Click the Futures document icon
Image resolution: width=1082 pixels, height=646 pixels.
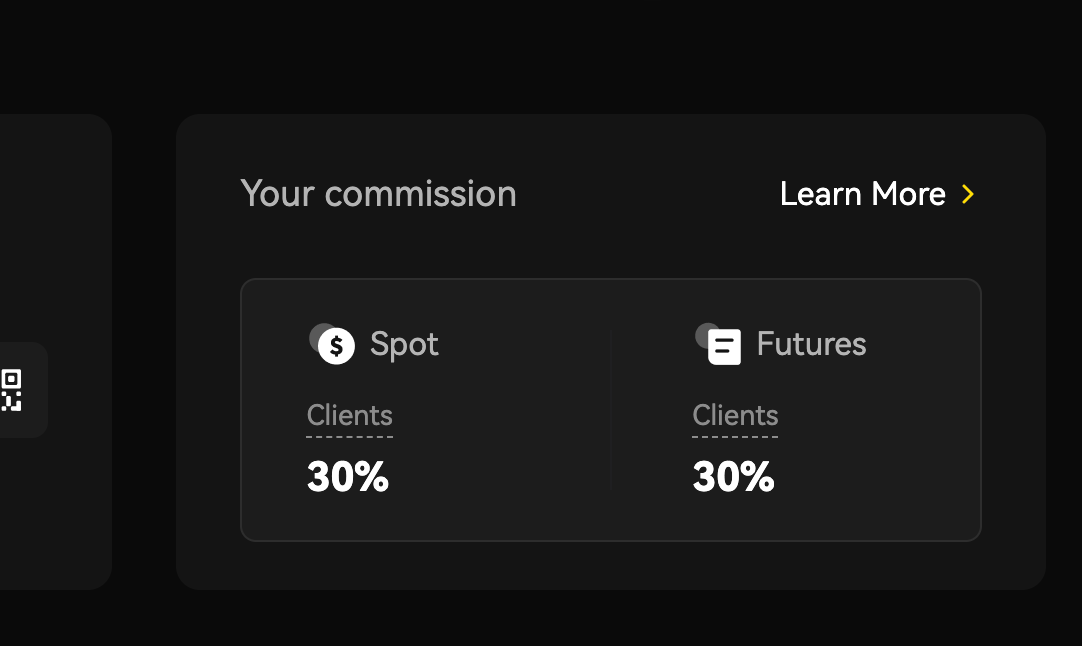725,347
